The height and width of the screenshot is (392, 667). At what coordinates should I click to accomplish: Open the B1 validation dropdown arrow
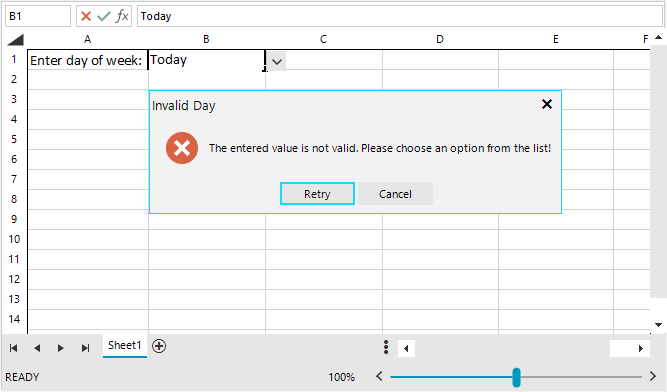tap(277, 62)
